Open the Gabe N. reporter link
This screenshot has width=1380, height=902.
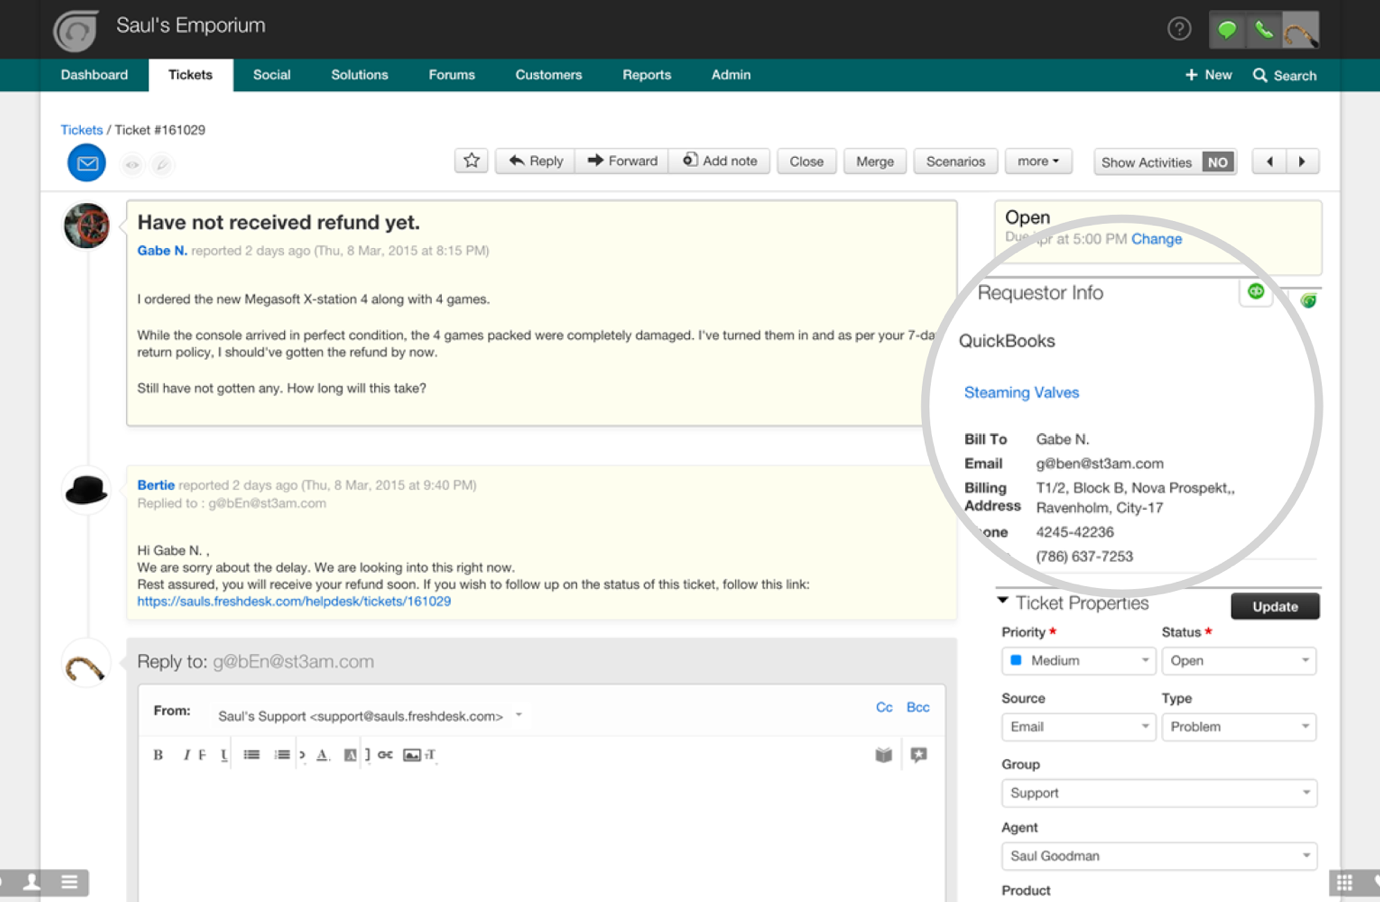tap(162, 250)
